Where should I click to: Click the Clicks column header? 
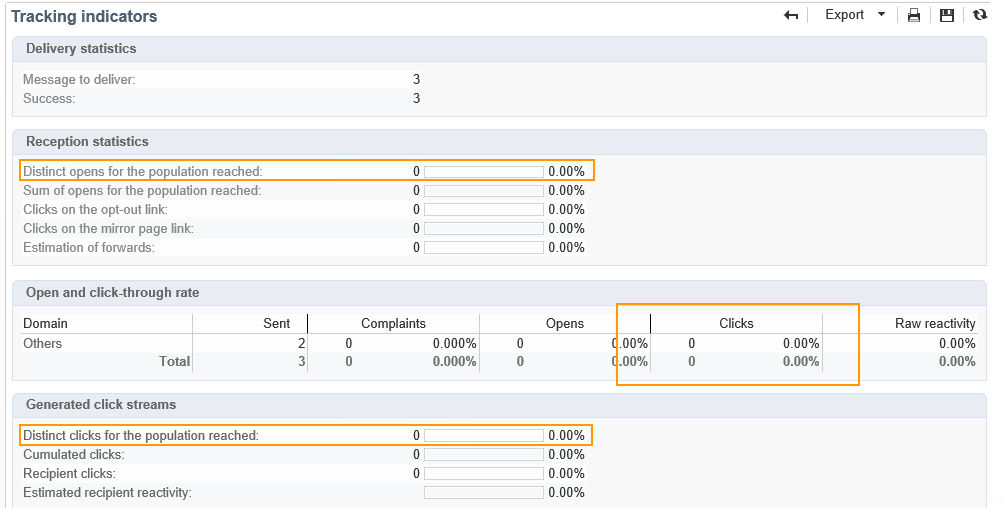736,324
